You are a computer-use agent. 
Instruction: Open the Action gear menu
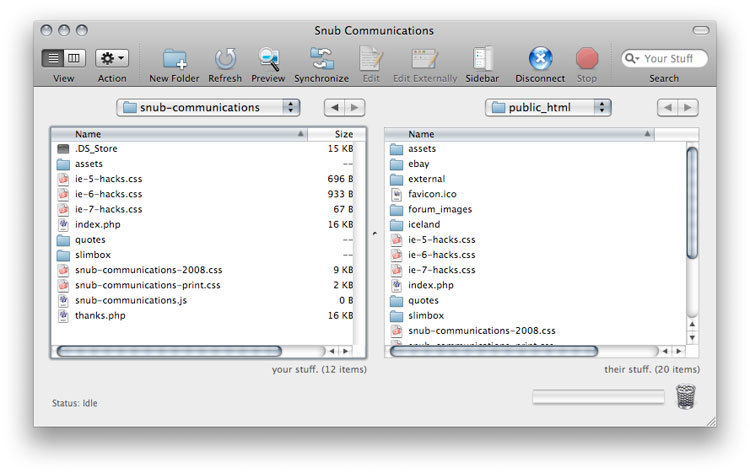pos(112,58)
